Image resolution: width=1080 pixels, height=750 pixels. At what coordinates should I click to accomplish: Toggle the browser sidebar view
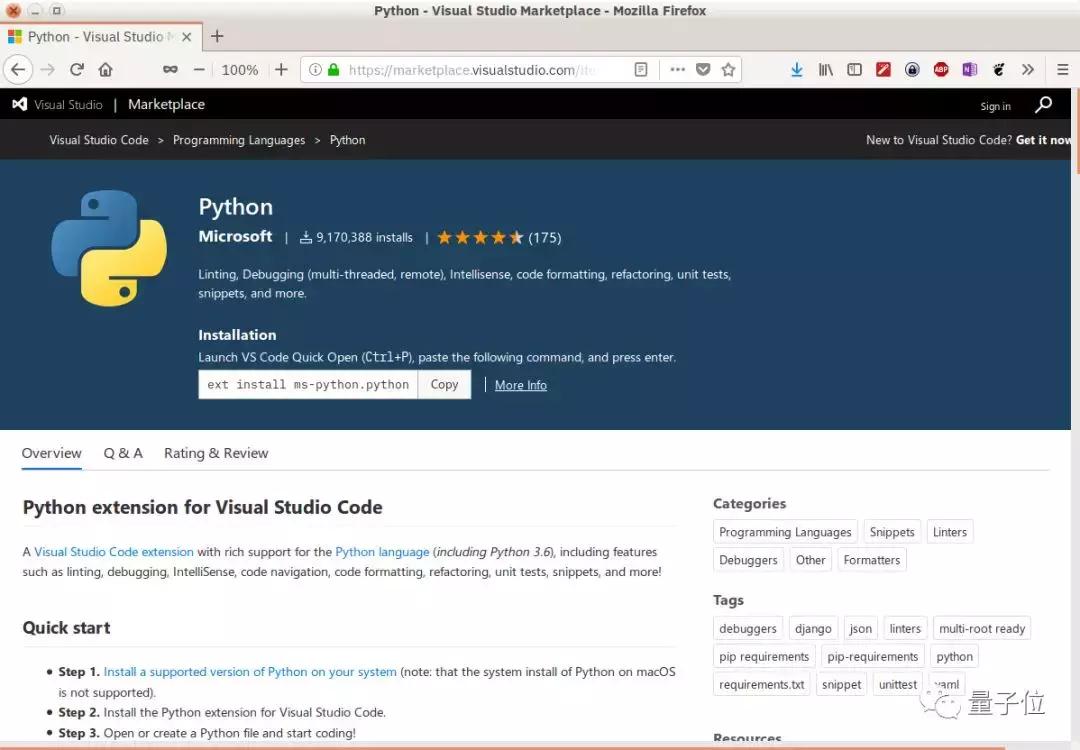click(x=854, y=69)
